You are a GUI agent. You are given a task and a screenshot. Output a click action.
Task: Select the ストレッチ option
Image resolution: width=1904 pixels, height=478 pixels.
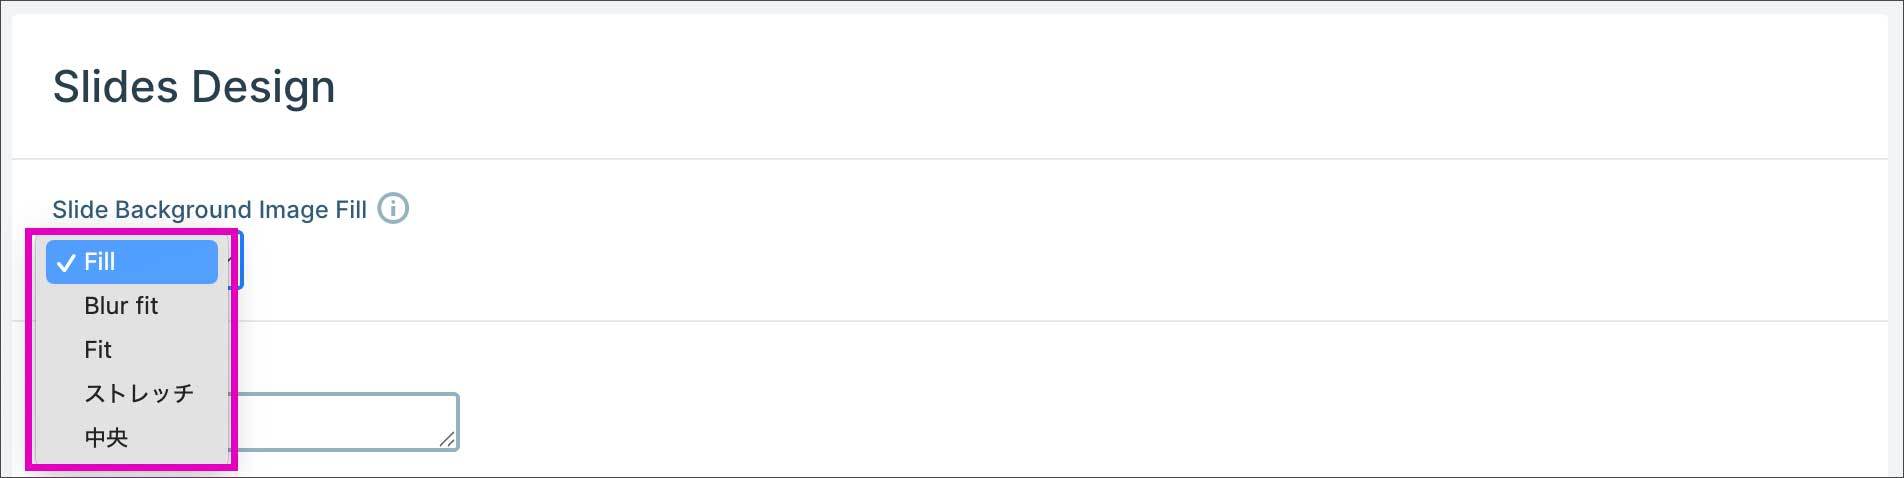pos(139,394)
